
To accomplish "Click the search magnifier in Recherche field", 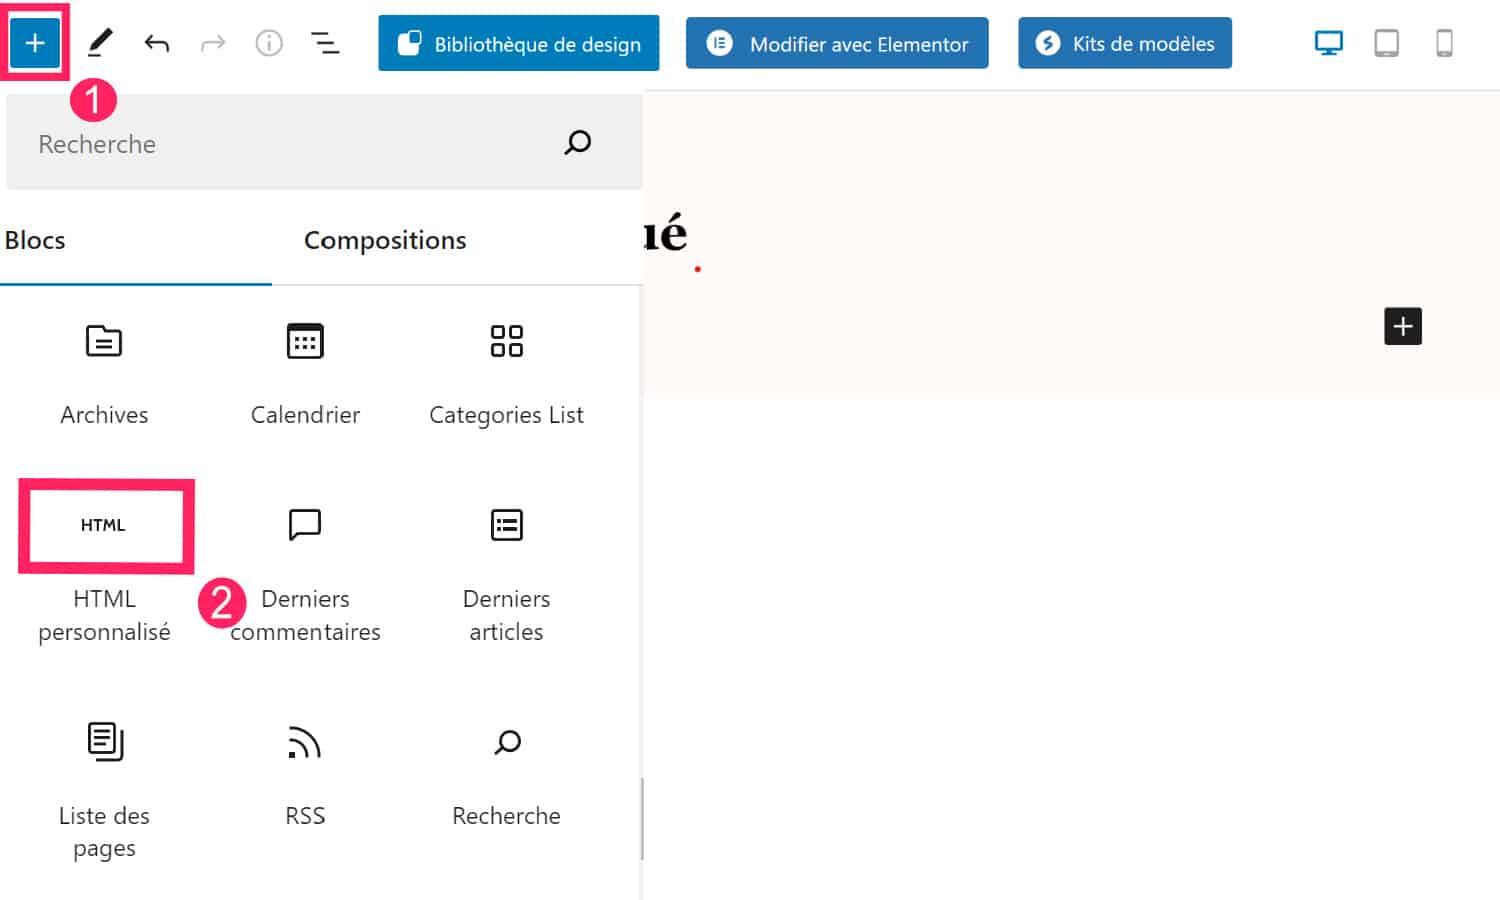I will click(x=577, y=143).
